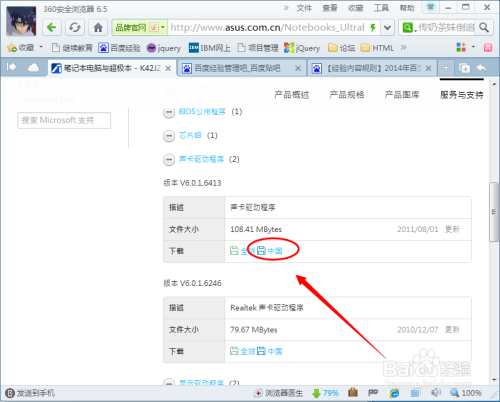500x402 pixels.
Task: Open the lowercase jquery bookmark
Action: (x=164, y=48)
